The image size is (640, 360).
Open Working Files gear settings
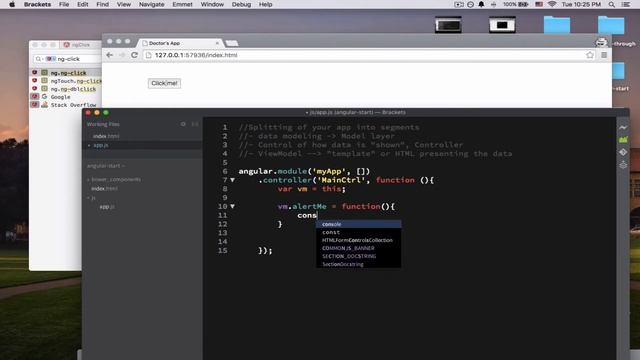coord(183,124)
